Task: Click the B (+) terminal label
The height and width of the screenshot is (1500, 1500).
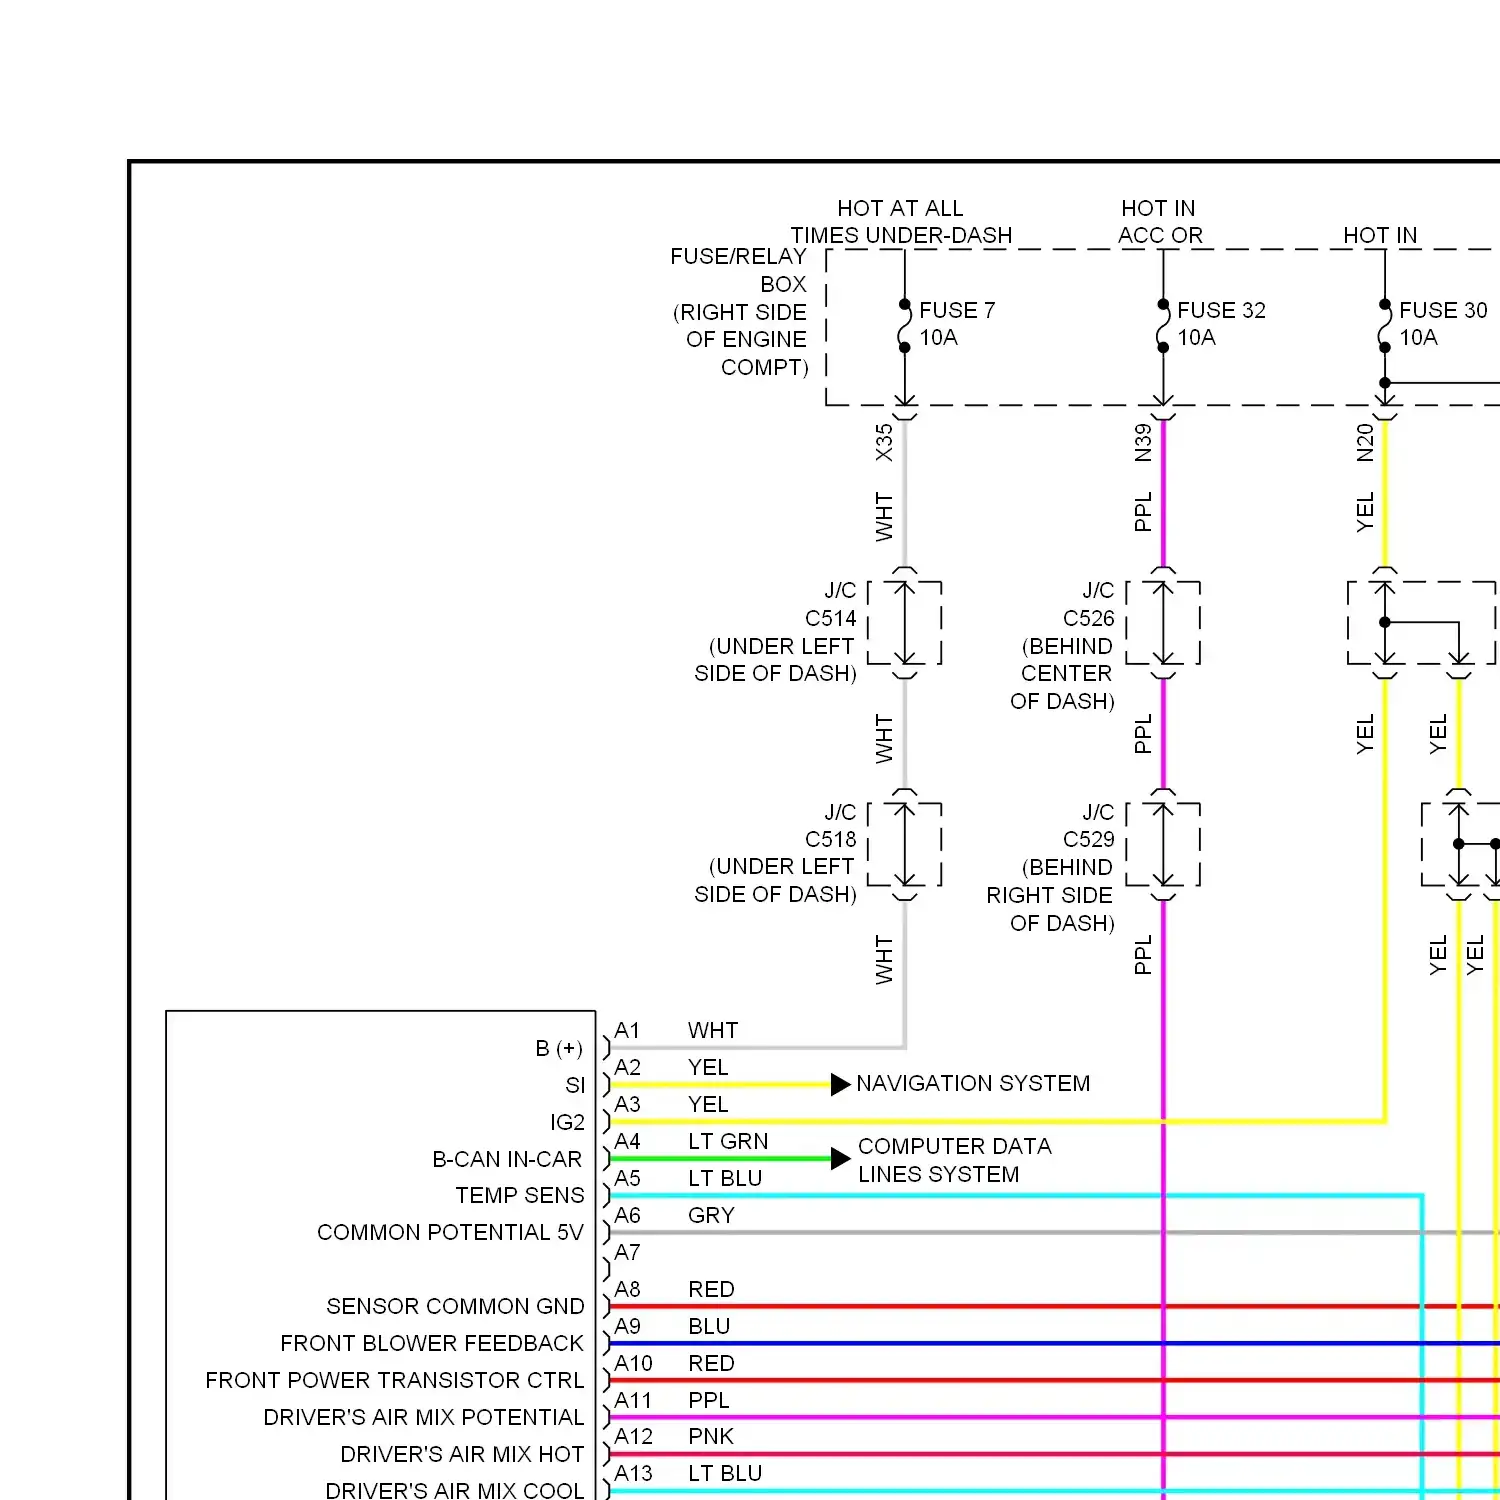Action: (559, 1049)
